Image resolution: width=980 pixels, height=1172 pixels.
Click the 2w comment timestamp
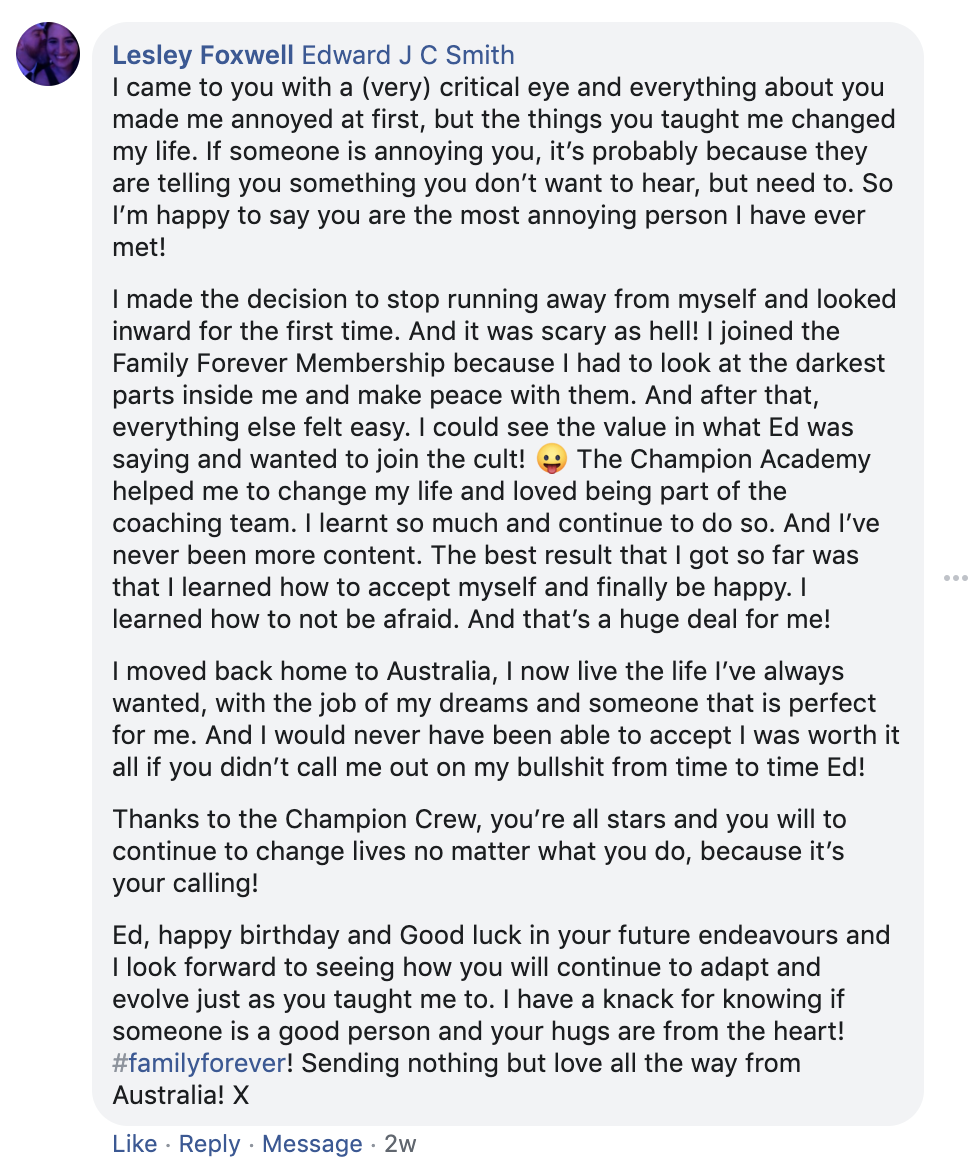400,1144
